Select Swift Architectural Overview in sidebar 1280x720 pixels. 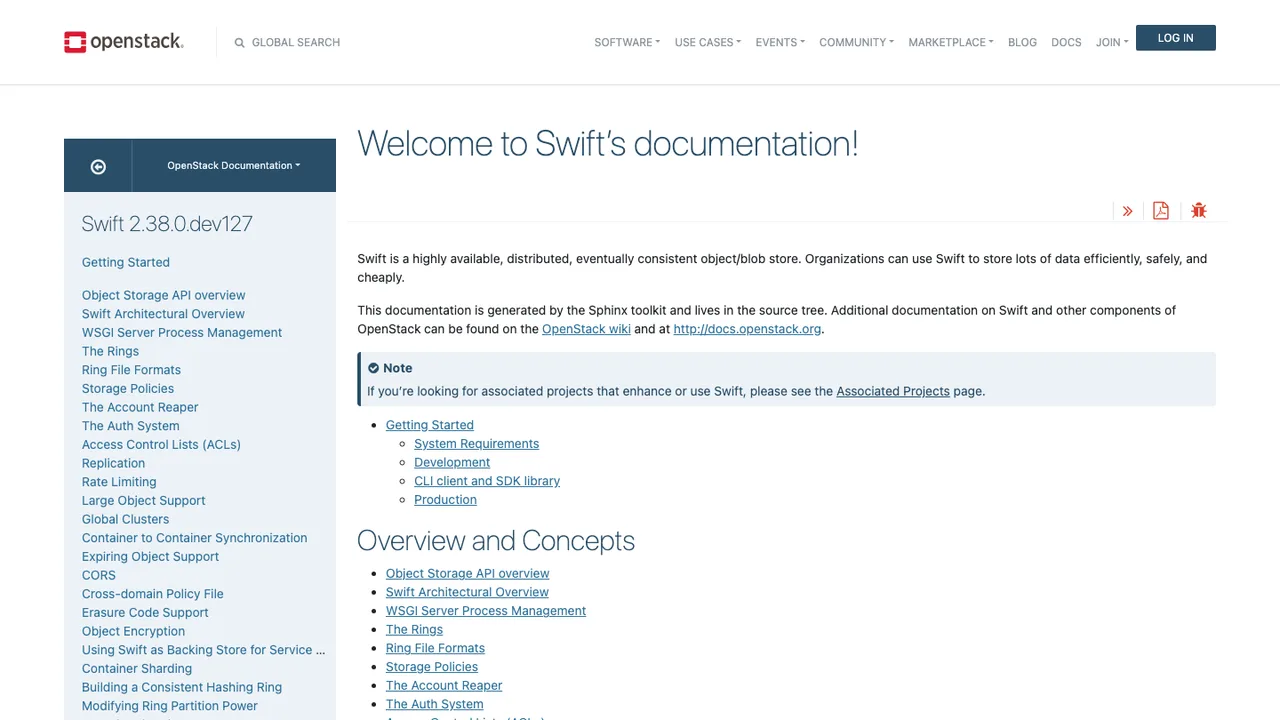point(163,314)
